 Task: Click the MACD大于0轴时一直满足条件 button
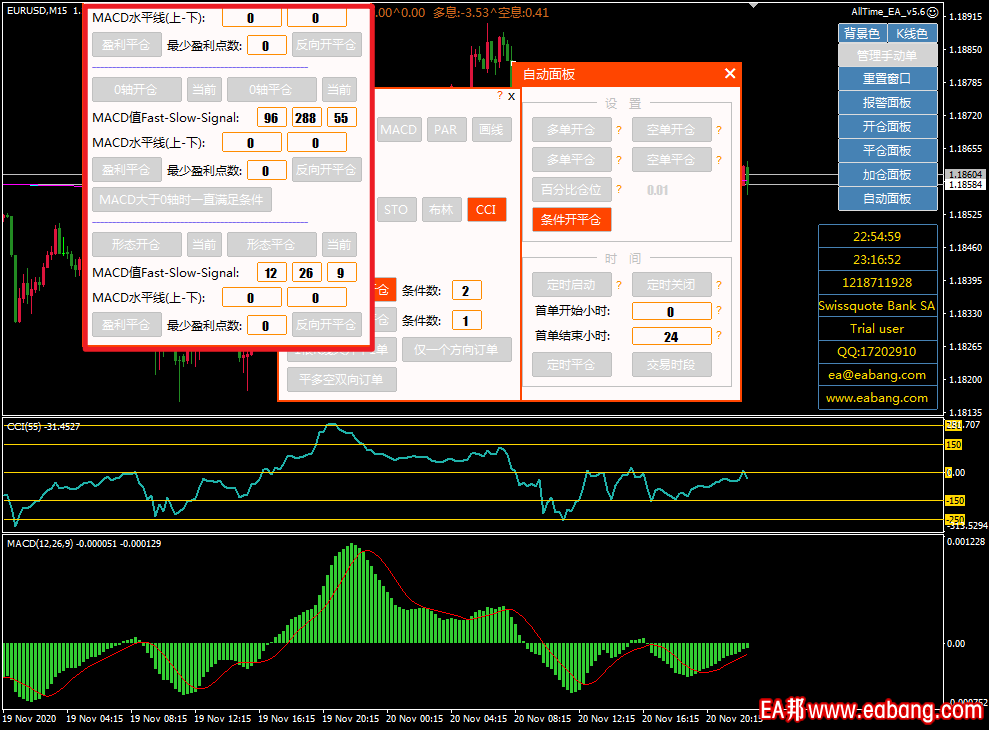[181, 200]
